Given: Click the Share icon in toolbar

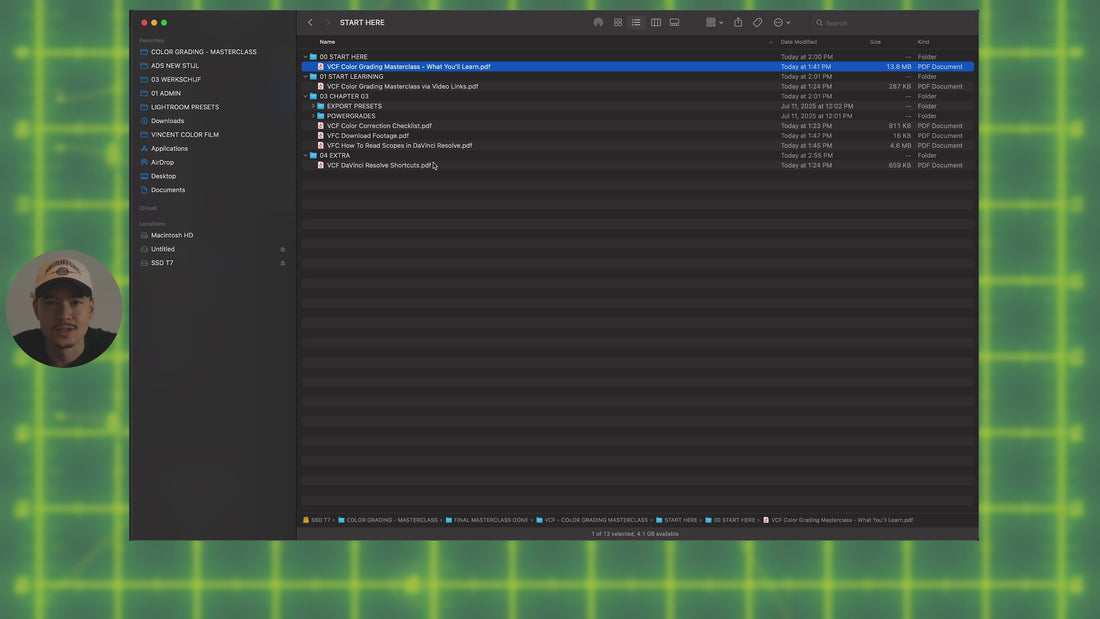Looking at the screenshot, I should click(x=738, y=22).
